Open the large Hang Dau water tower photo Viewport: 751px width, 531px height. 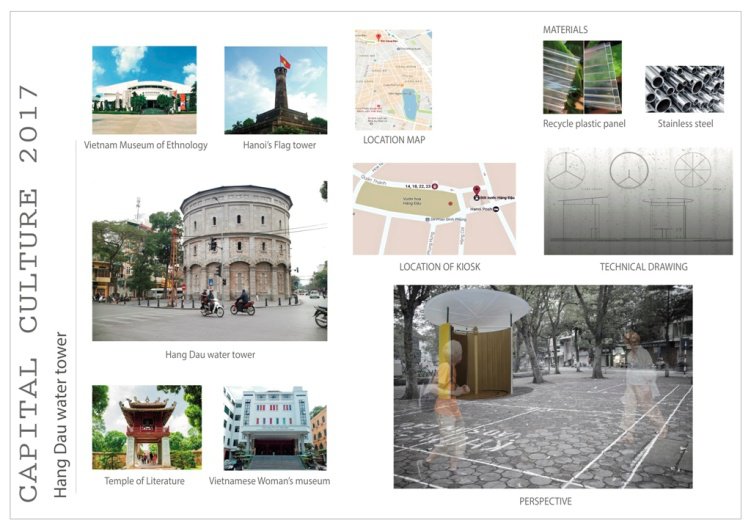(x=210, y=261)
